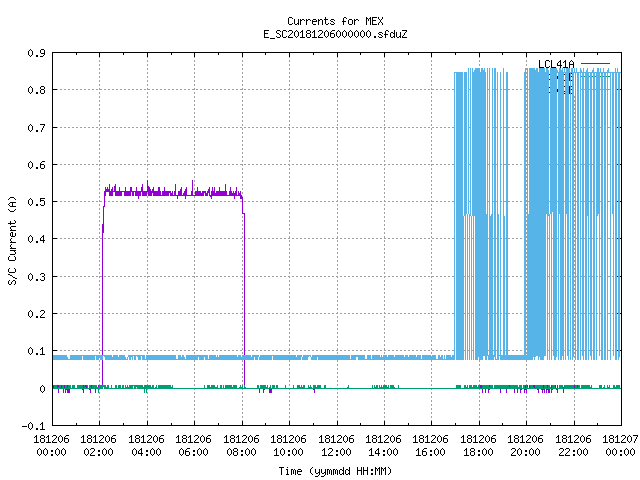Click the y-axis tick label '0.8'
Image resolution: width=640 pixels, height=480 pixels.
pyautogui.click(x=36, y=90)
